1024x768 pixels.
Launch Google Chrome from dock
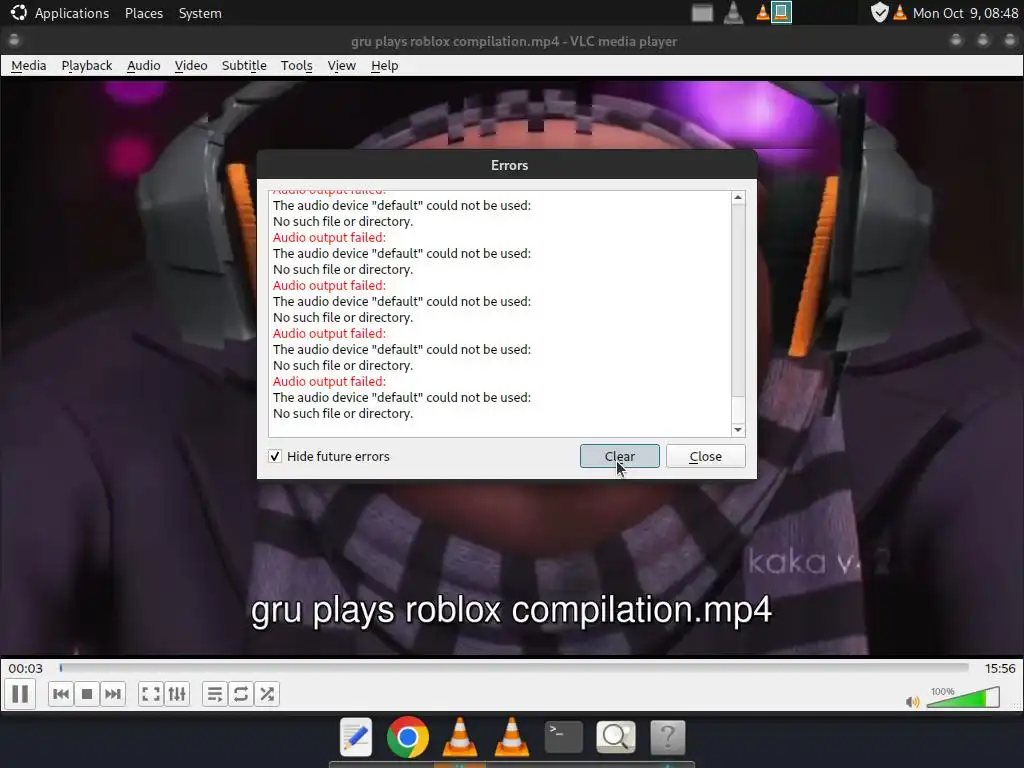[408, 737]
